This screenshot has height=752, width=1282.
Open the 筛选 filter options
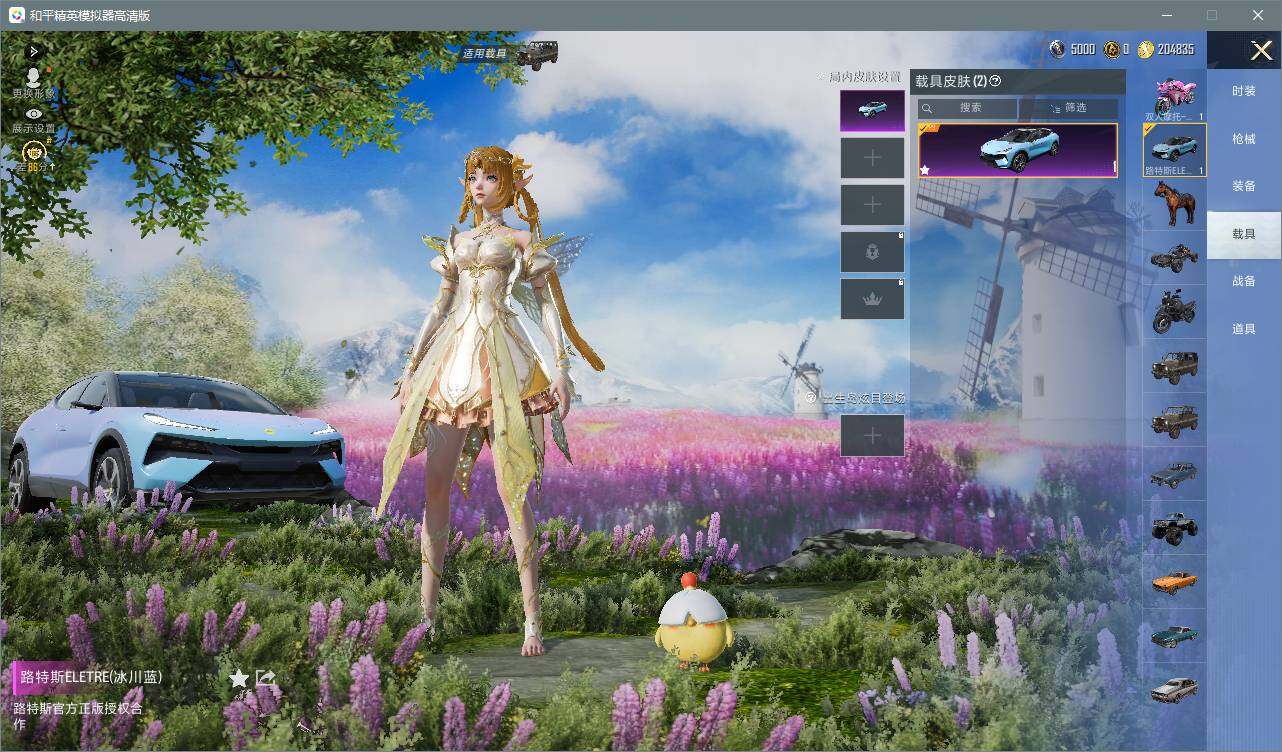click(1068, 108)
